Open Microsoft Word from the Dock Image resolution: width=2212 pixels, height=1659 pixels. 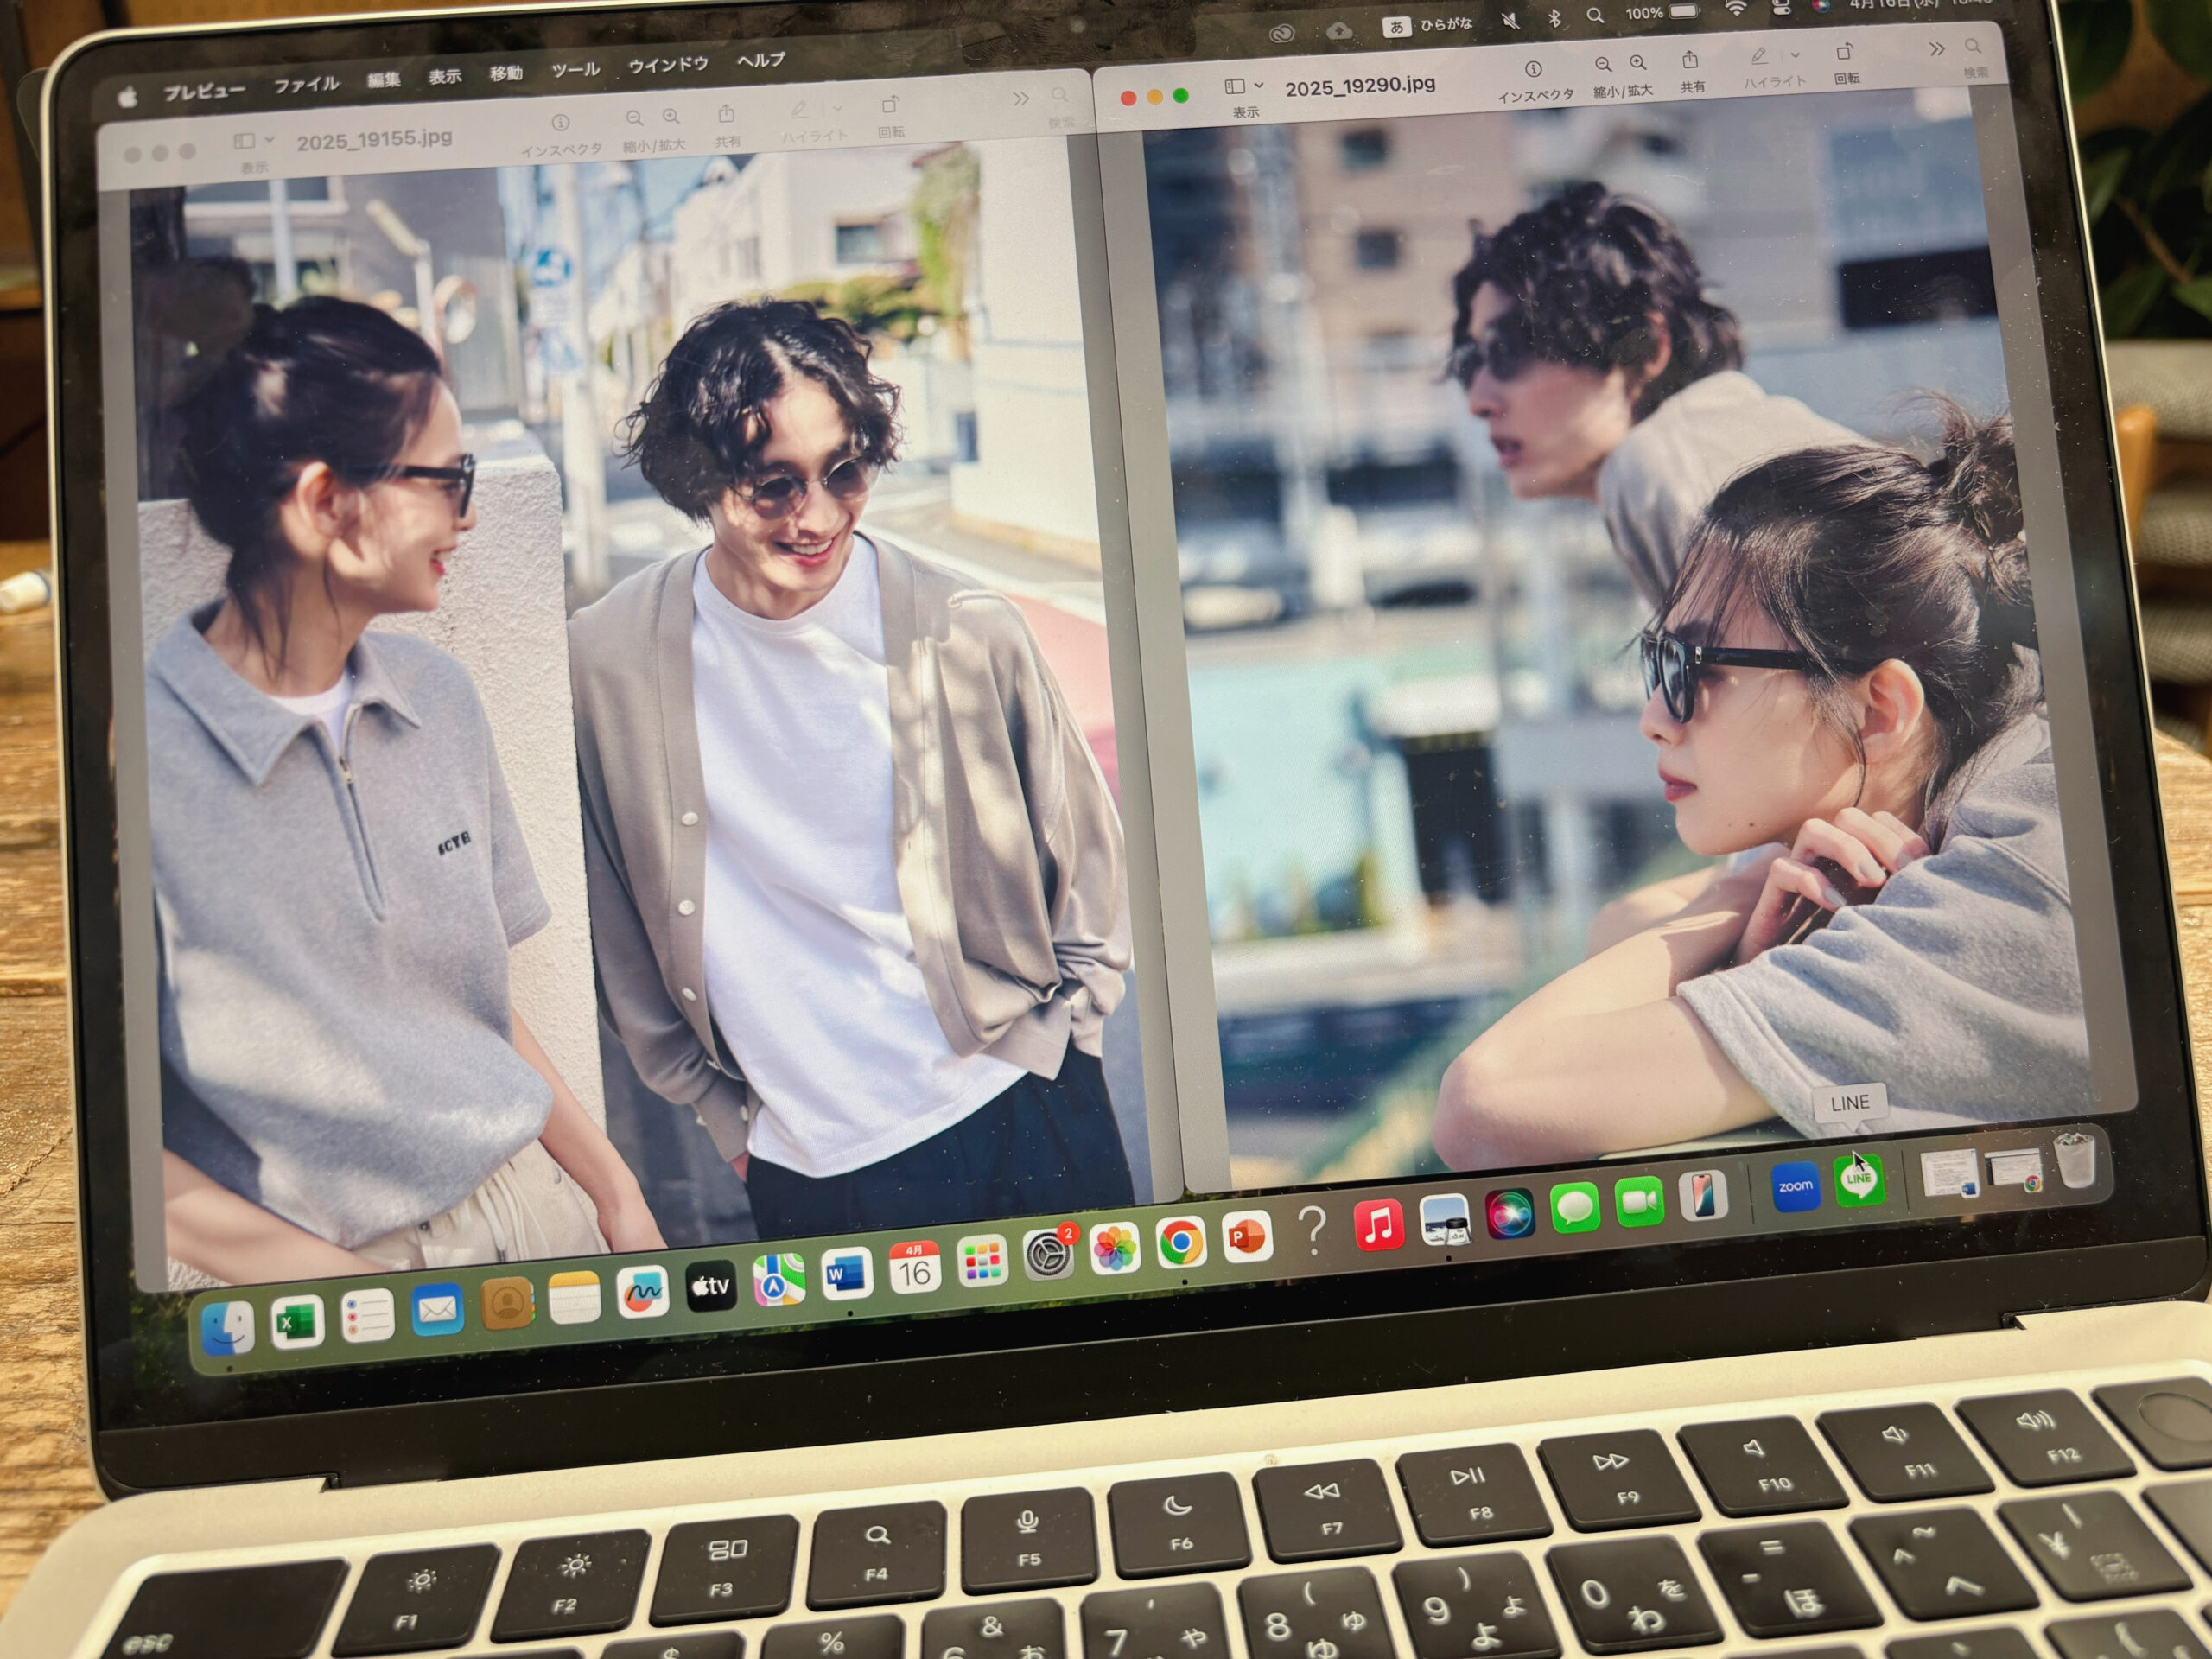(847, 1274)
